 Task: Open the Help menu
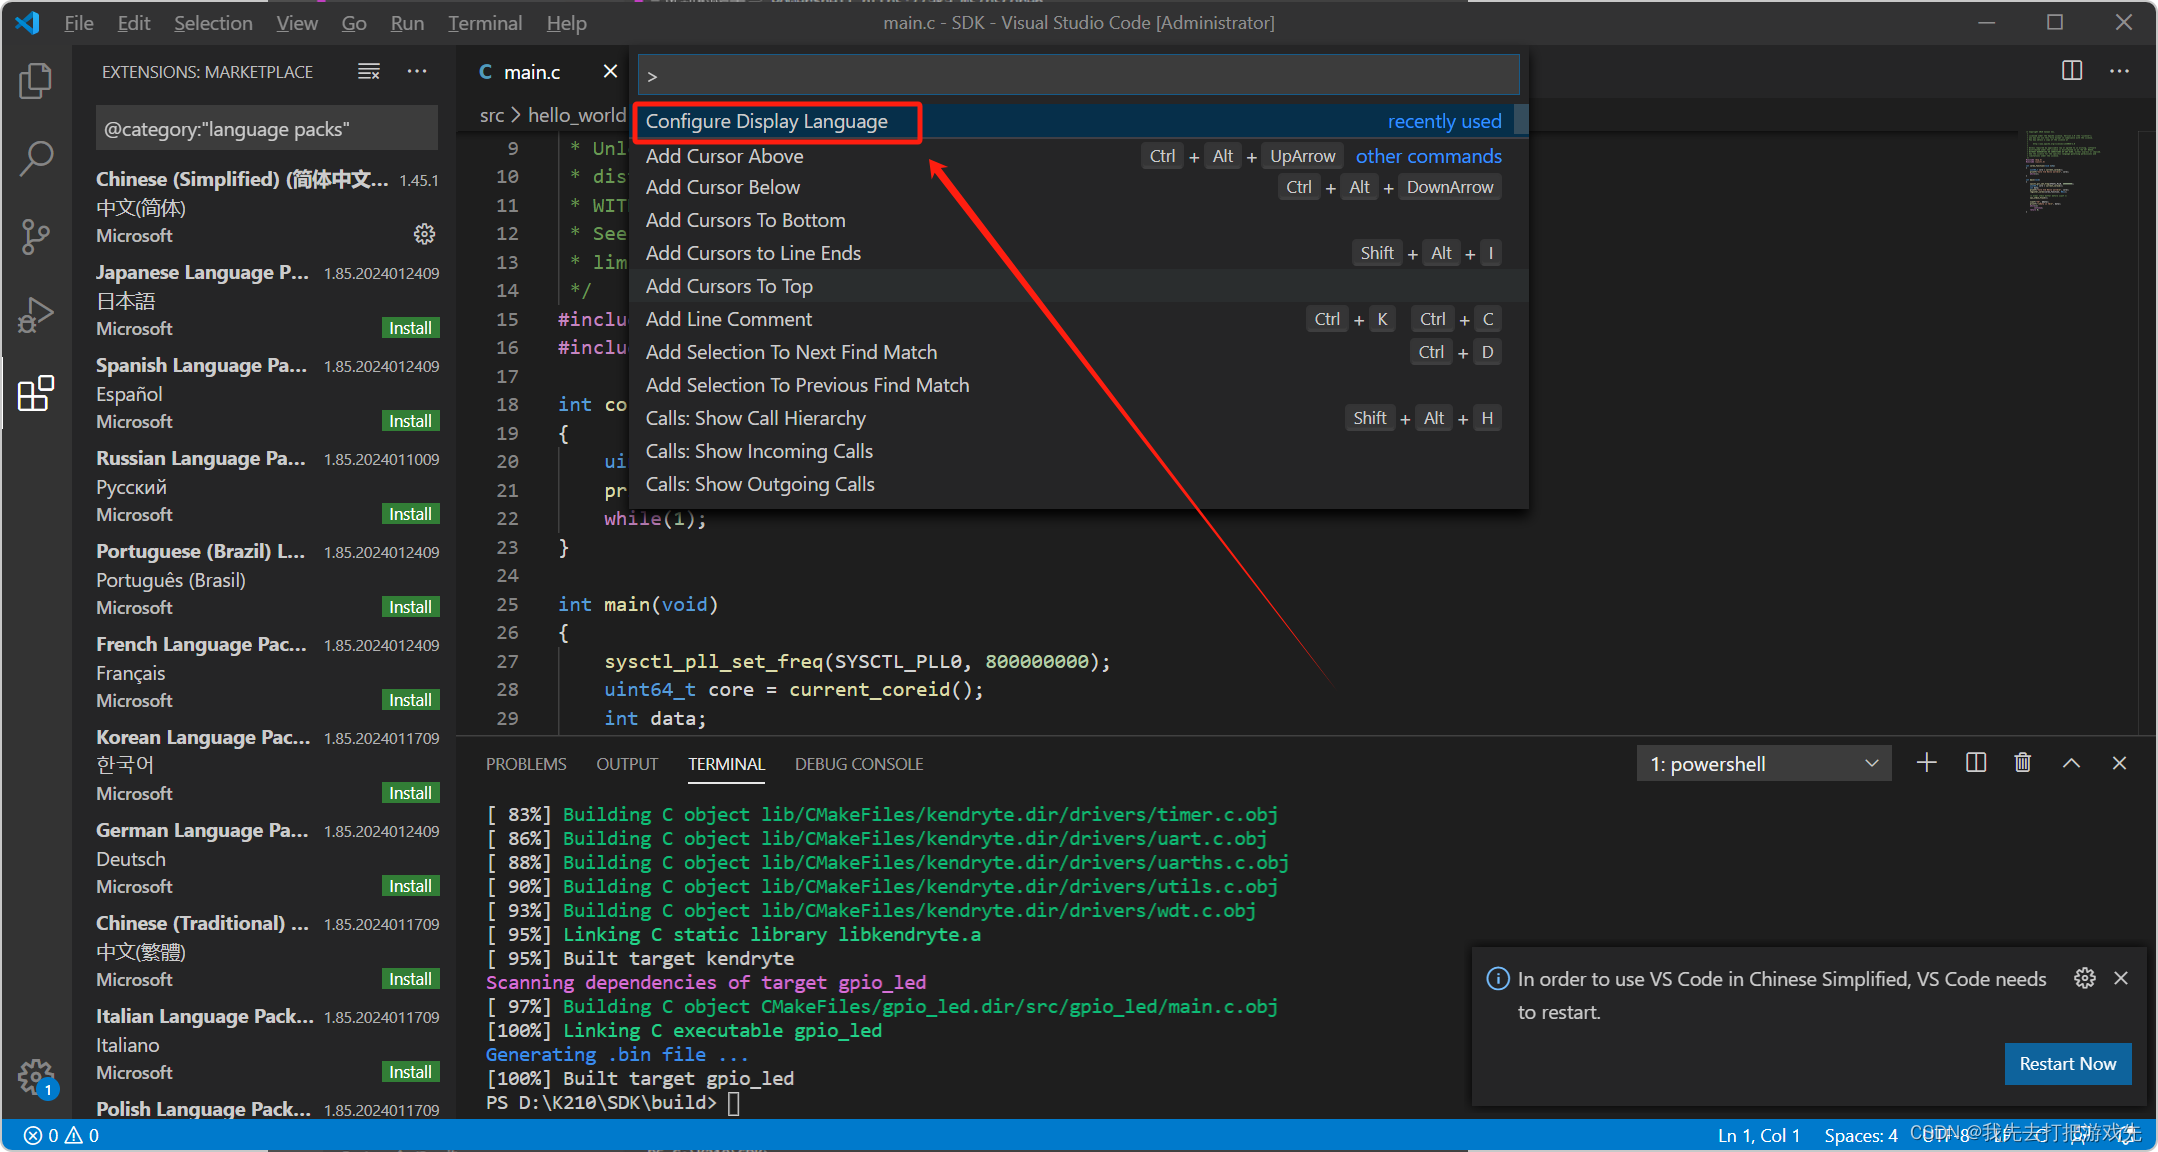point(567,22)
